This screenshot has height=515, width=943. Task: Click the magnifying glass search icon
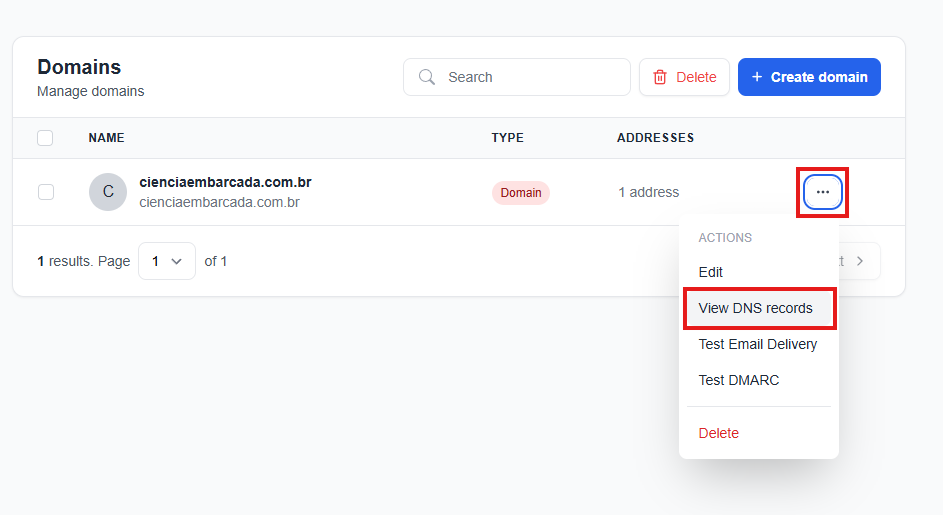pos(427,77)
